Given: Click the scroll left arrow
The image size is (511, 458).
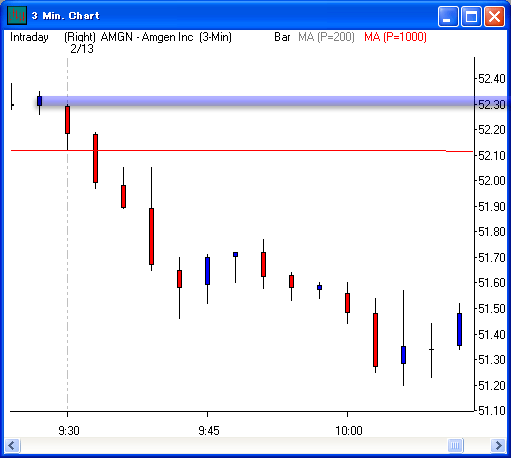Looking at the screenshot, I should [x=12, y=445].
